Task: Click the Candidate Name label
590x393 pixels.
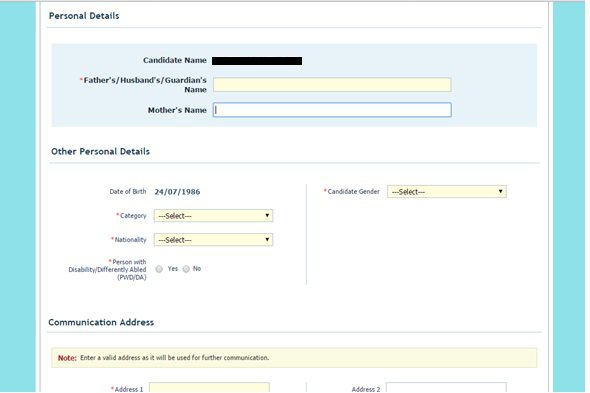Action: click(x=175, y=60)
